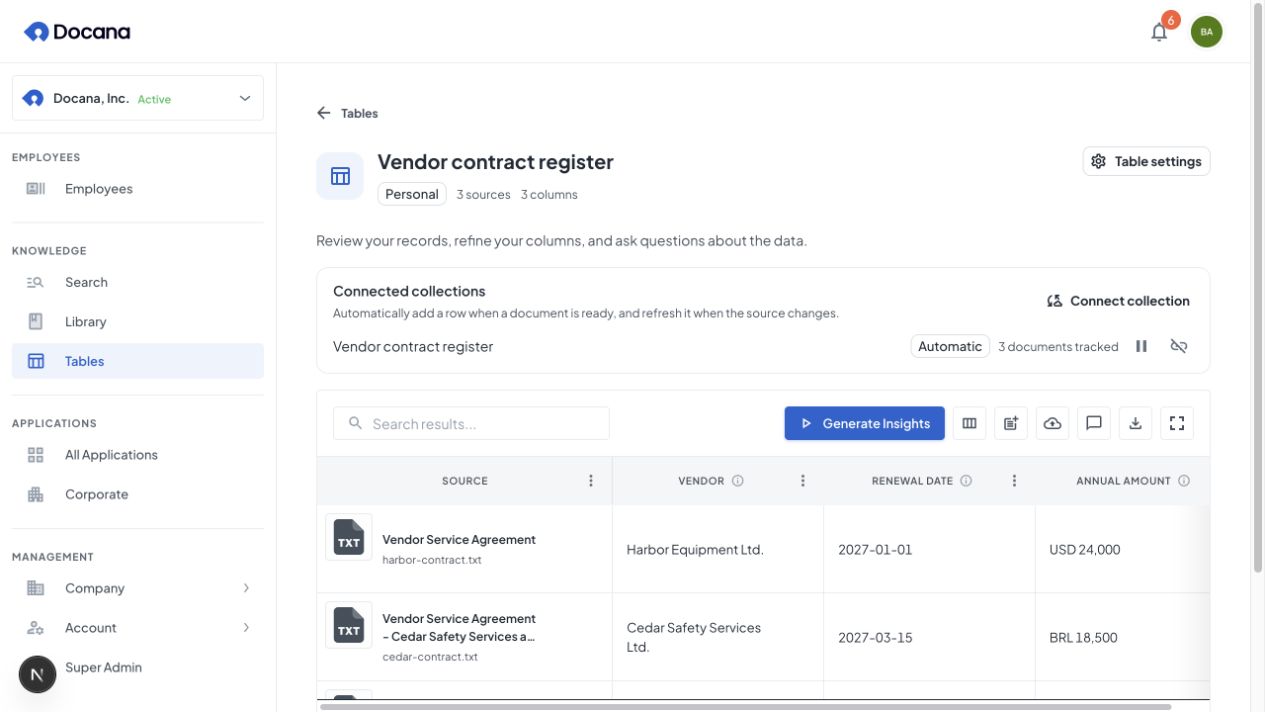
Task: Open Corporate in the sidebar
Action: click(x=138, y=494)
